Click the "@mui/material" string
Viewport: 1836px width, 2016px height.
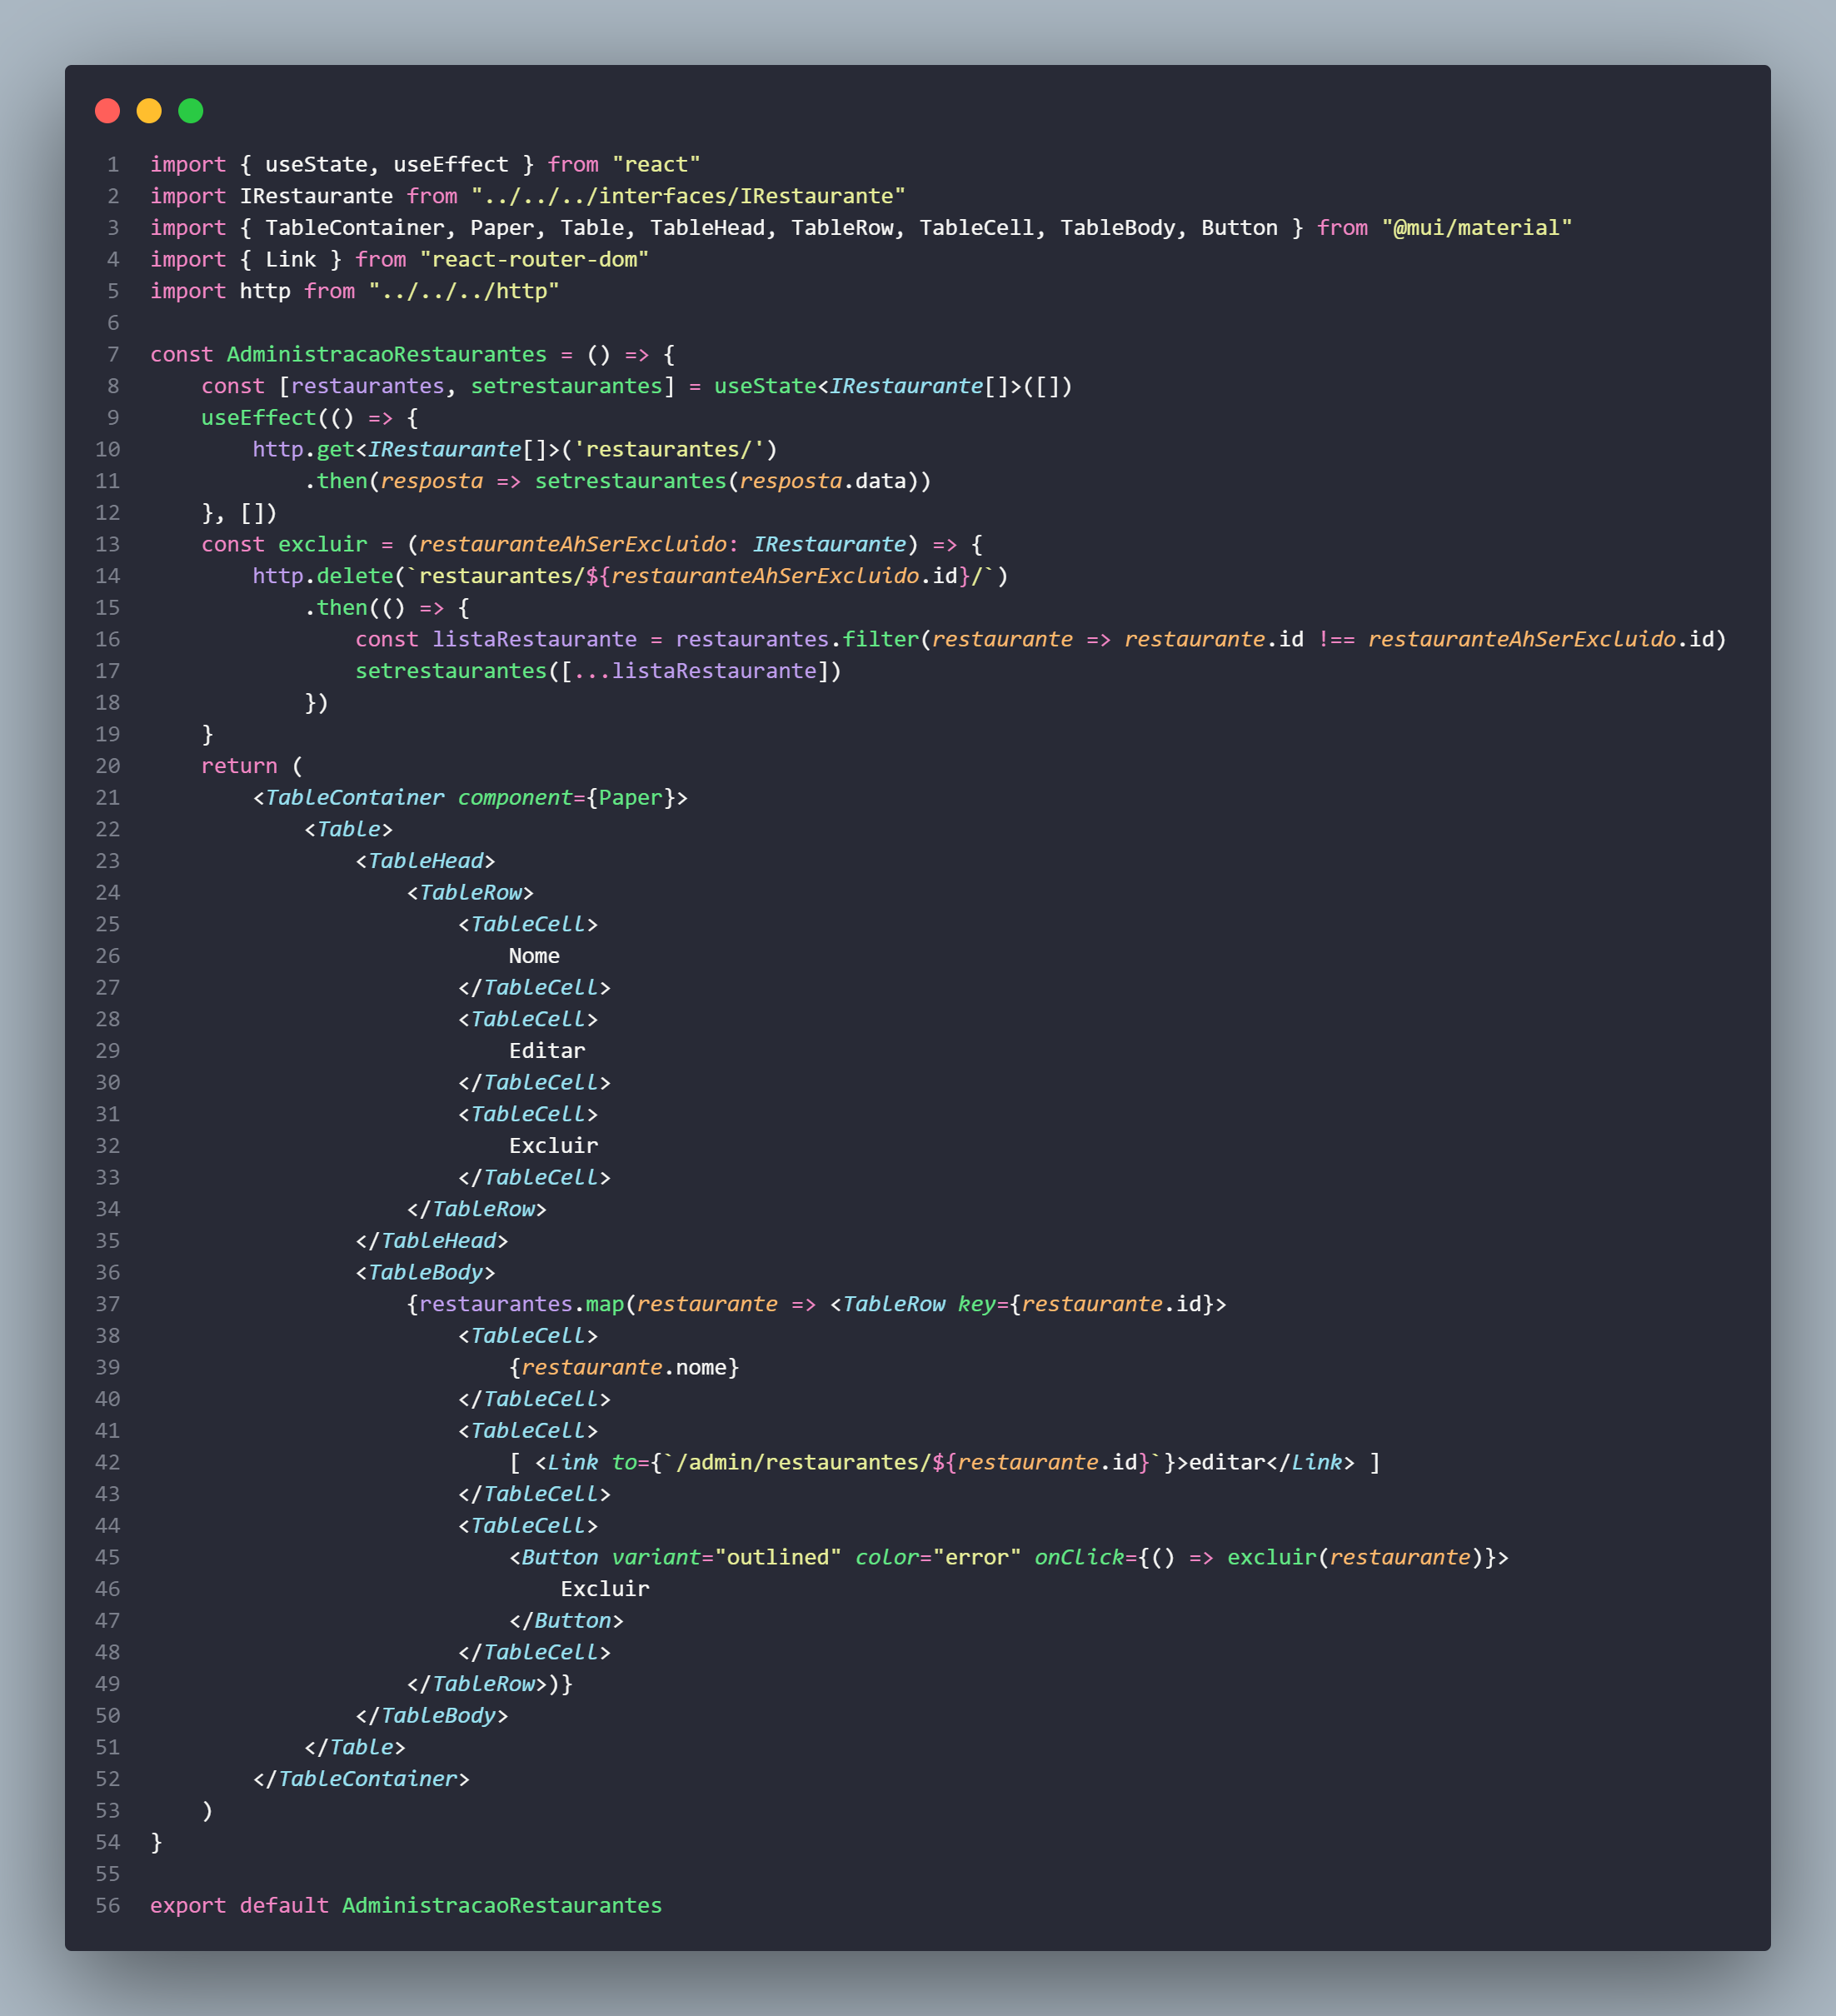click(1476, 228)
